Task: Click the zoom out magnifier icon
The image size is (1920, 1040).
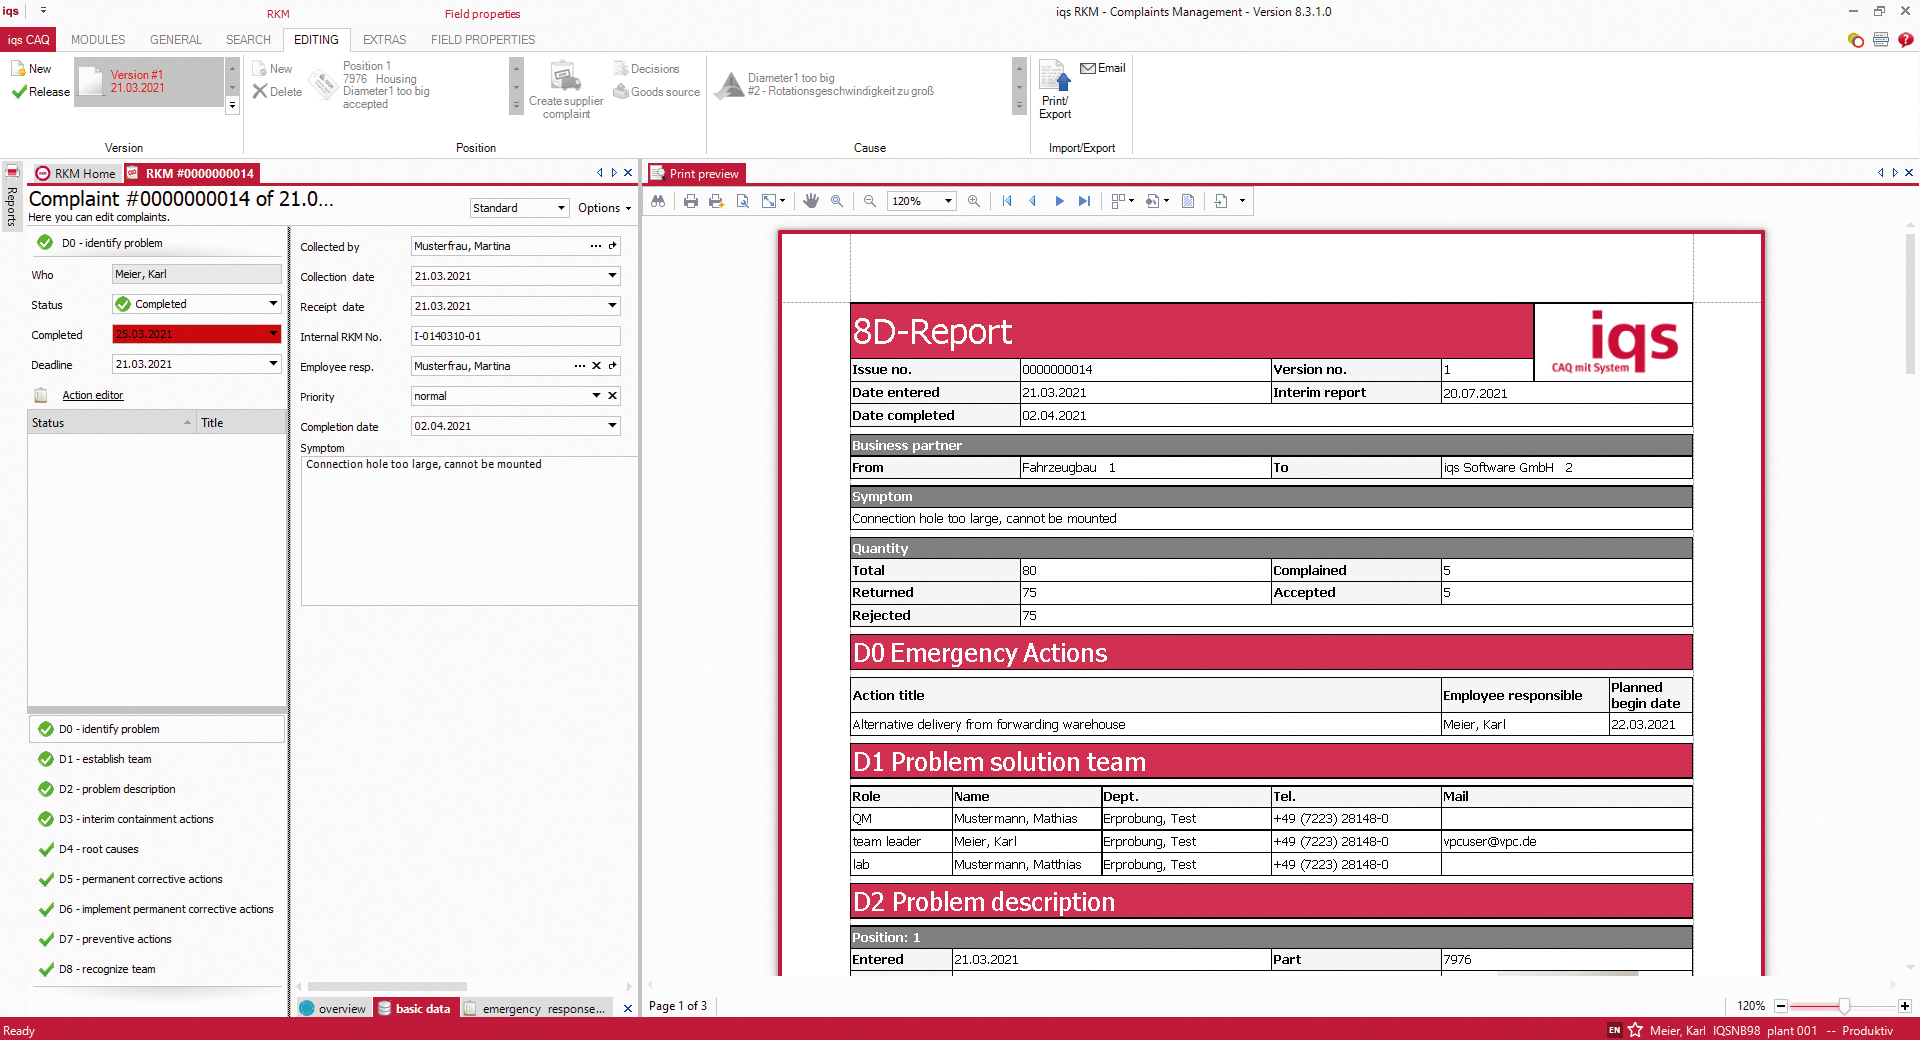Action: pyautogui.click(x=870, y=201)
